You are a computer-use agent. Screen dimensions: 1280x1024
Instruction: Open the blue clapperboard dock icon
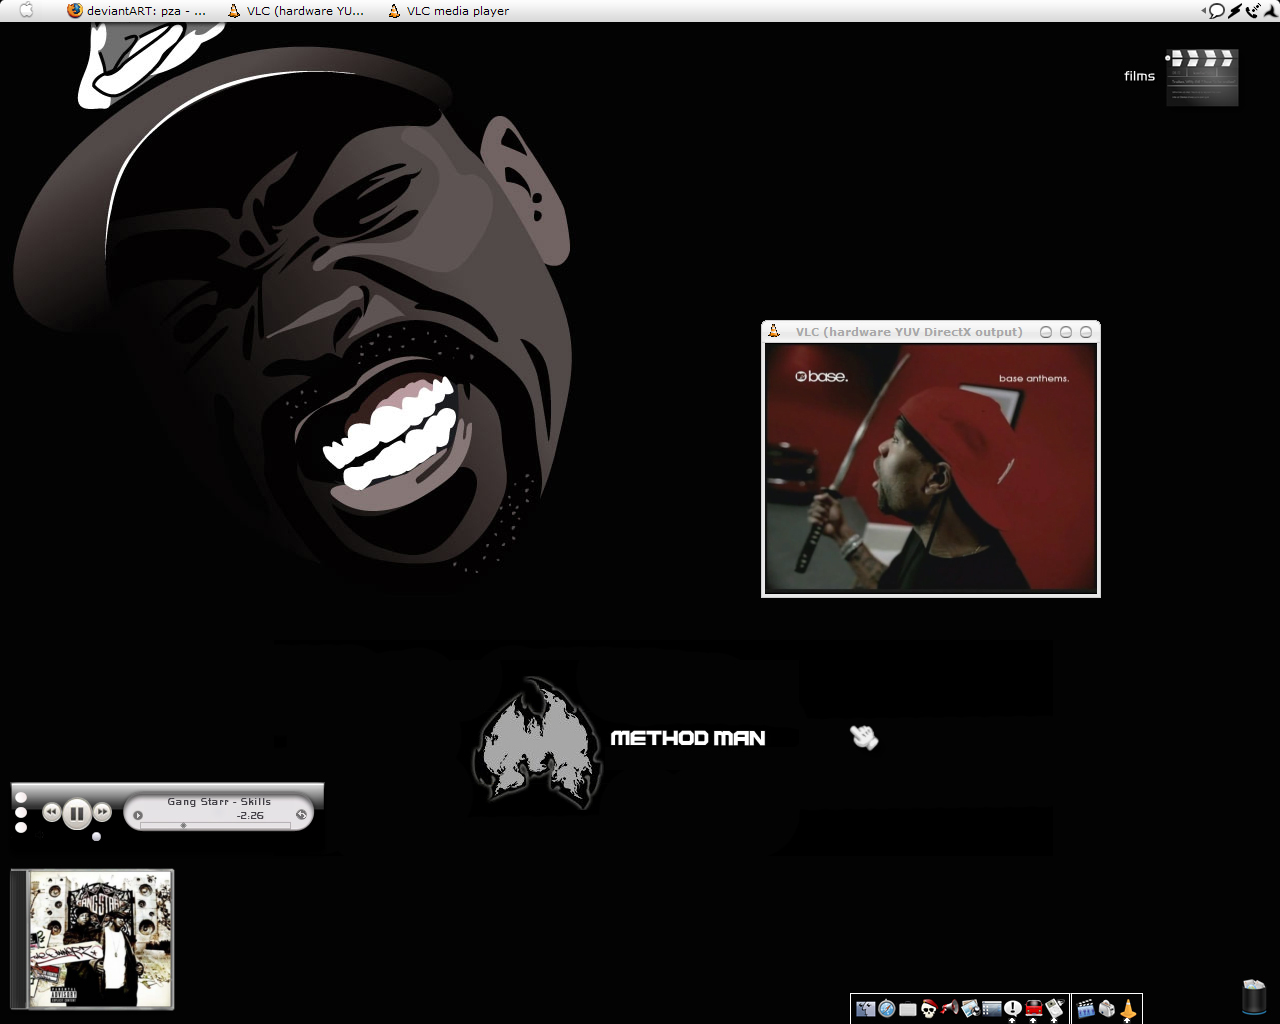[x=1086, y=1009]
